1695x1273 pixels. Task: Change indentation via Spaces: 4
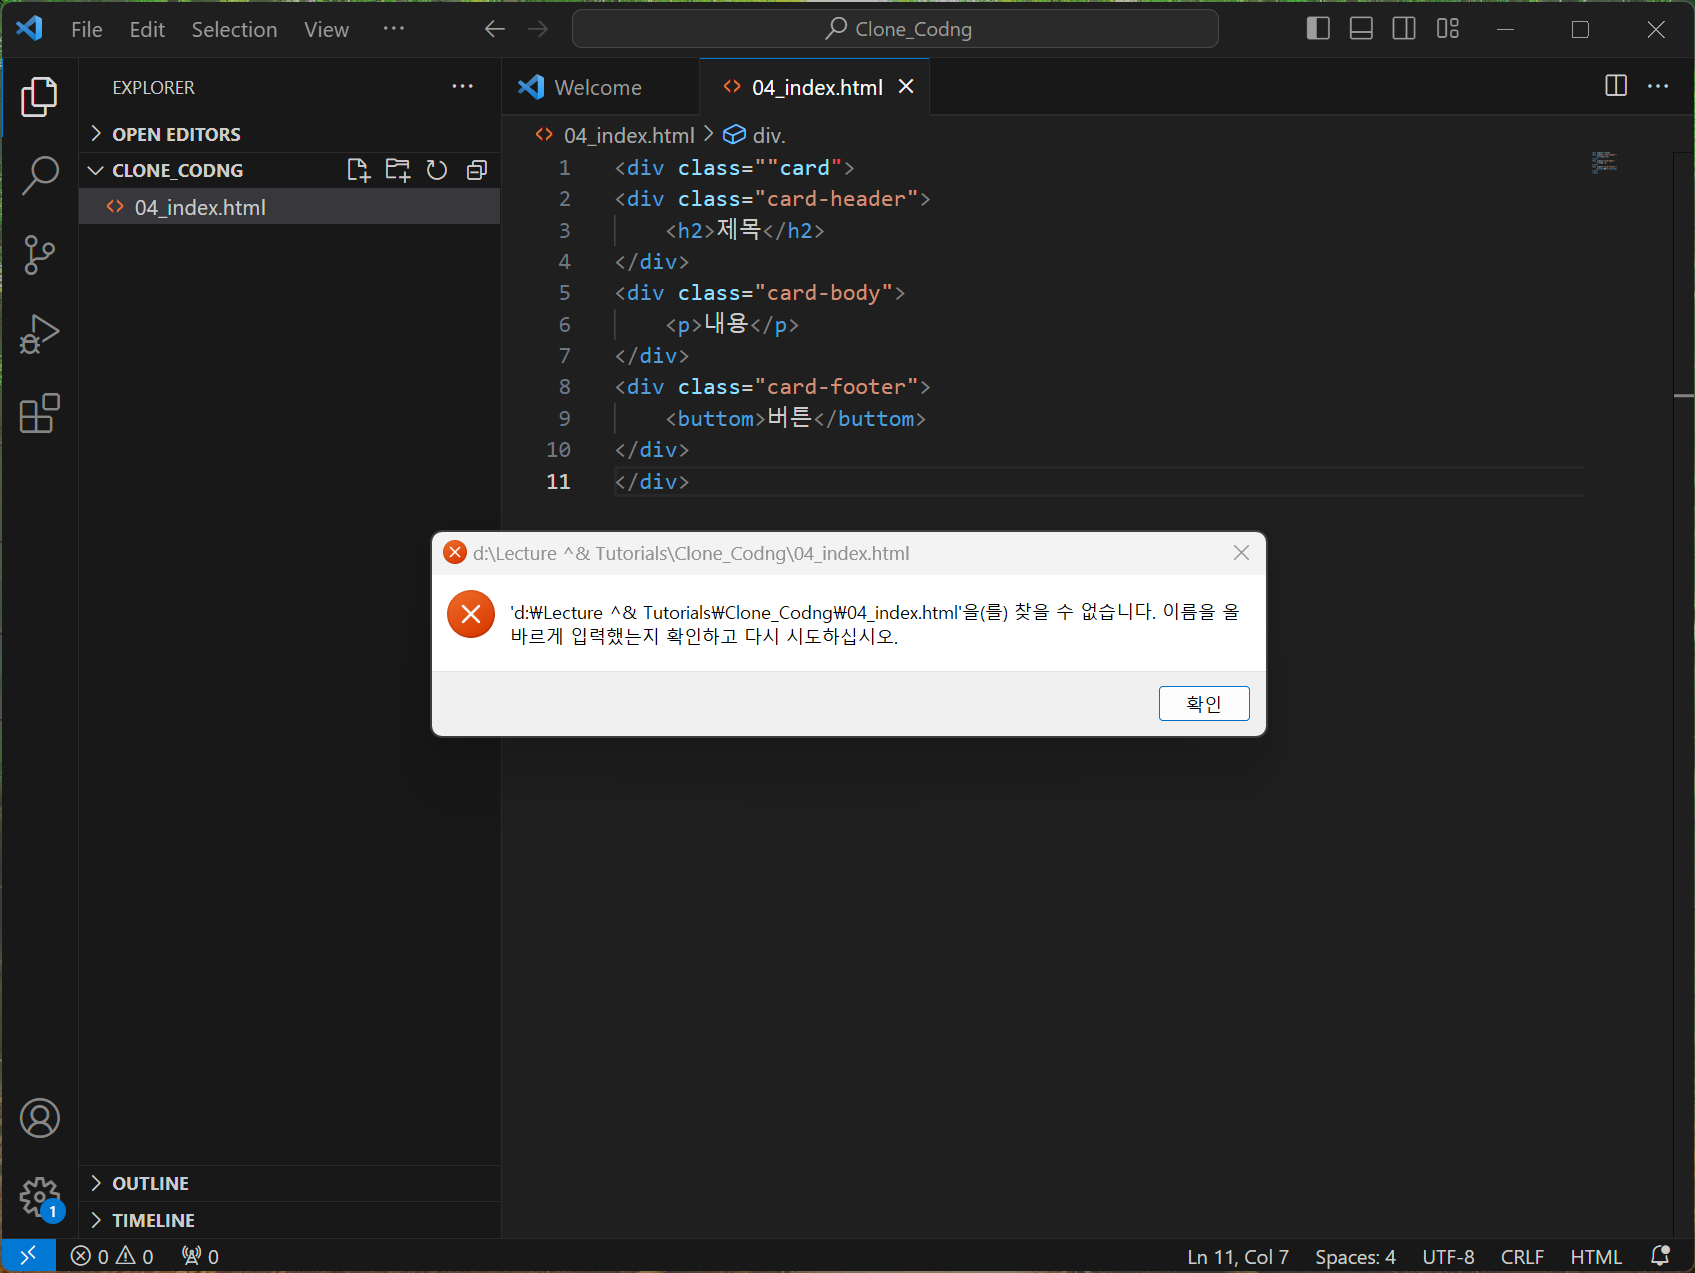pos(1355,1256)
